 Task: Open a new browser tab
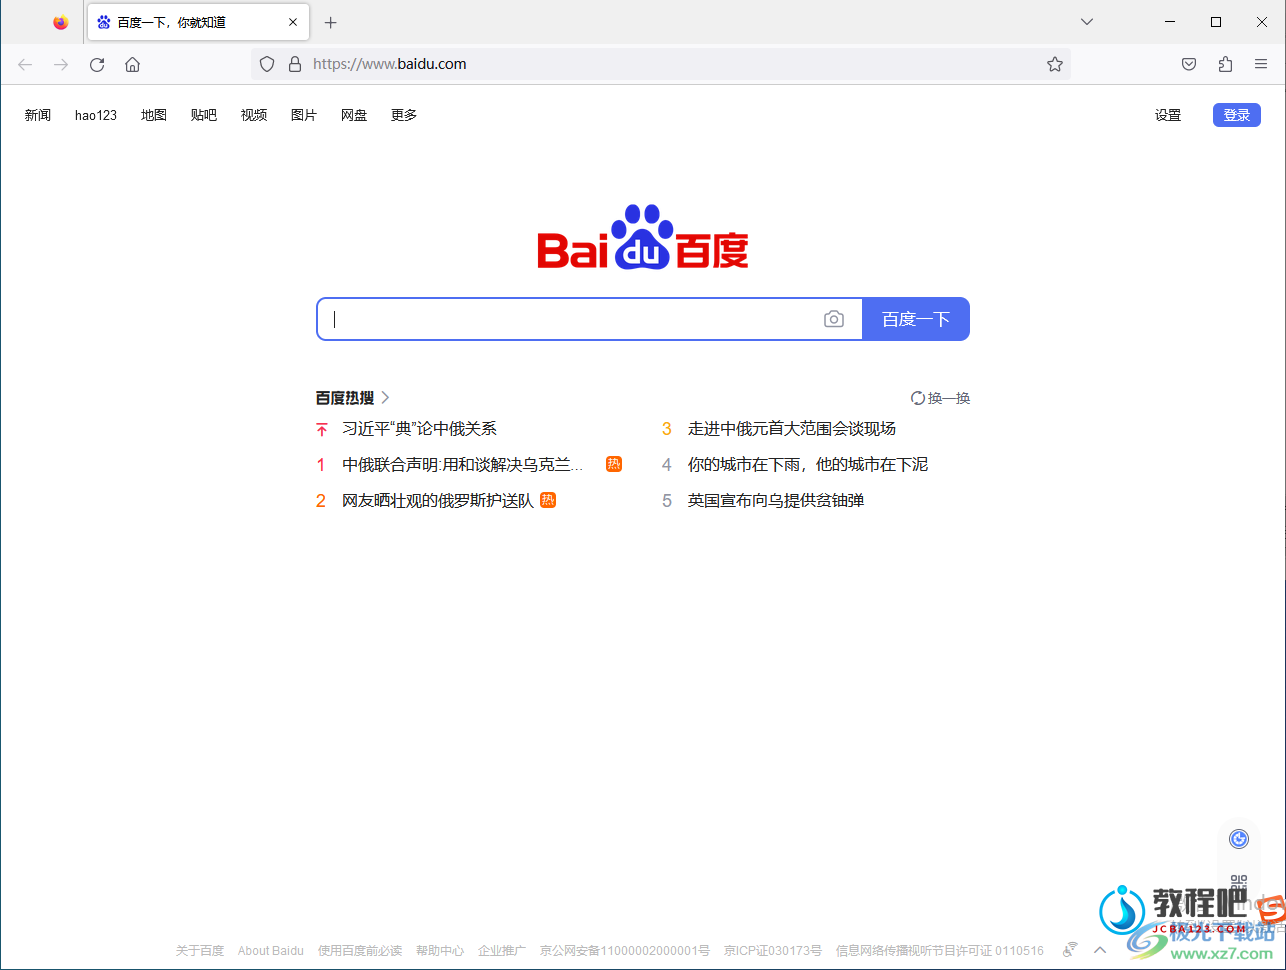(x=331, y=22)
